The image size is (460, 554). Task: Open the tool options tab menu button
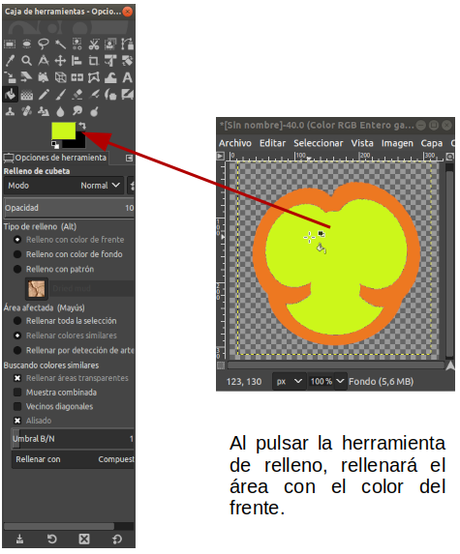pos(129,158)
